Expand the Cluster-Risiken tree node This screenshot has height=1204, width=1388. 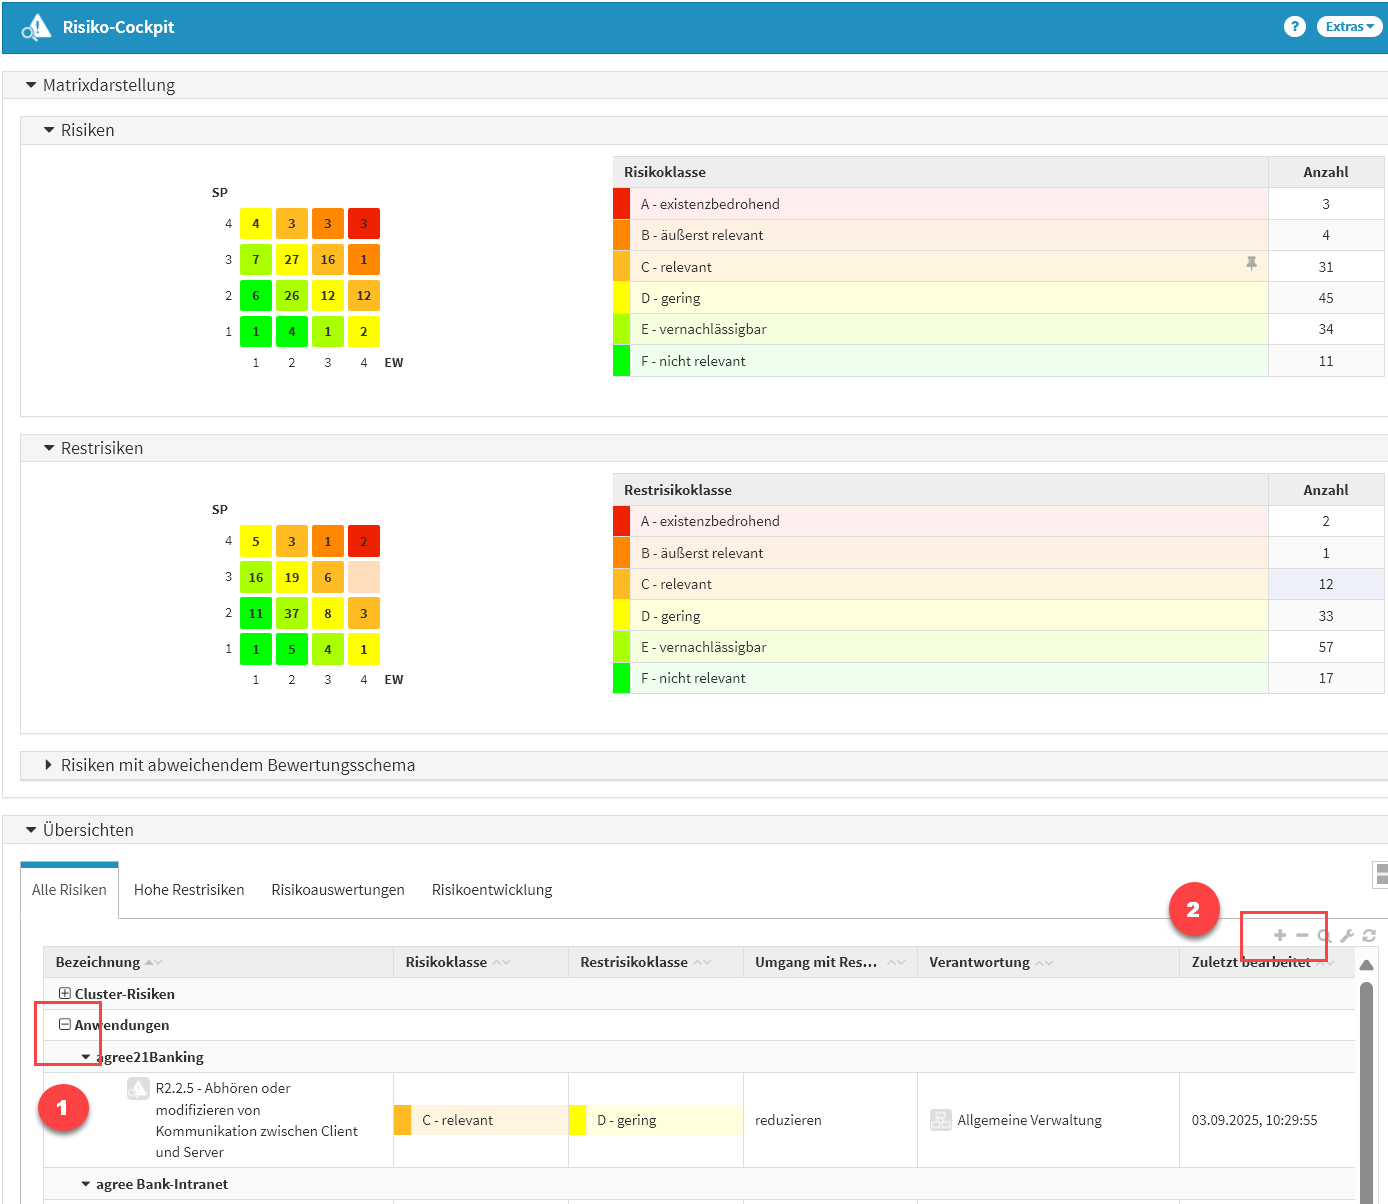click(x=65, y=994)
